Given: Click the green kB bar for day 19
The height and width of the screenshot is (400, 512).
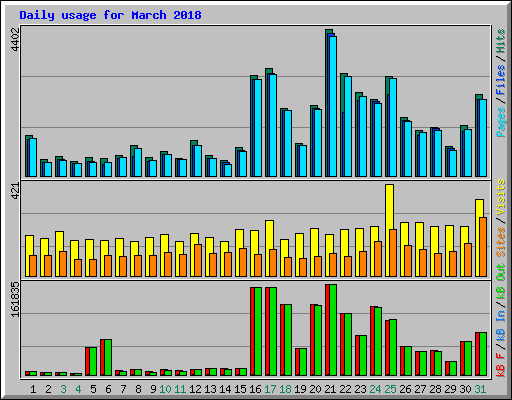Looking at the screenshot, I should tap(303, 362).
